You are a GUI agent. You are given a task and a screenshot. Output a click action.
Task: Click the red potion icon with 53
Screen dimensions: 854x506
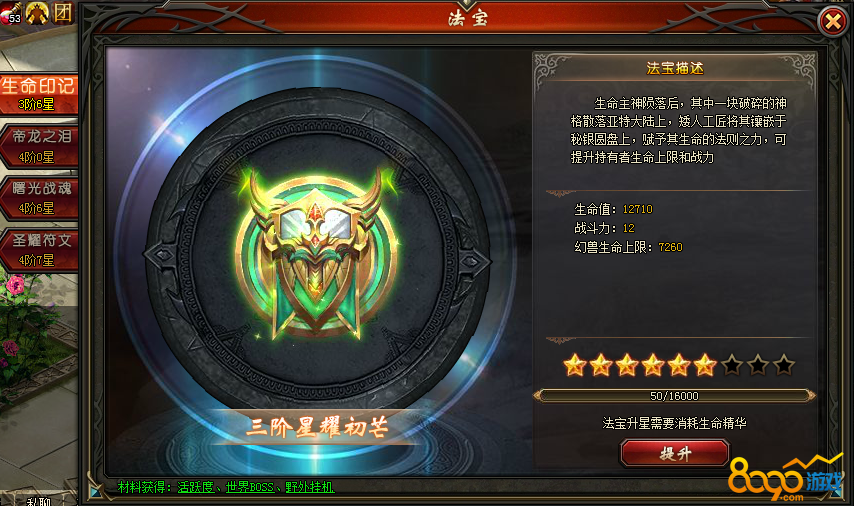click(x=10, y=13)
